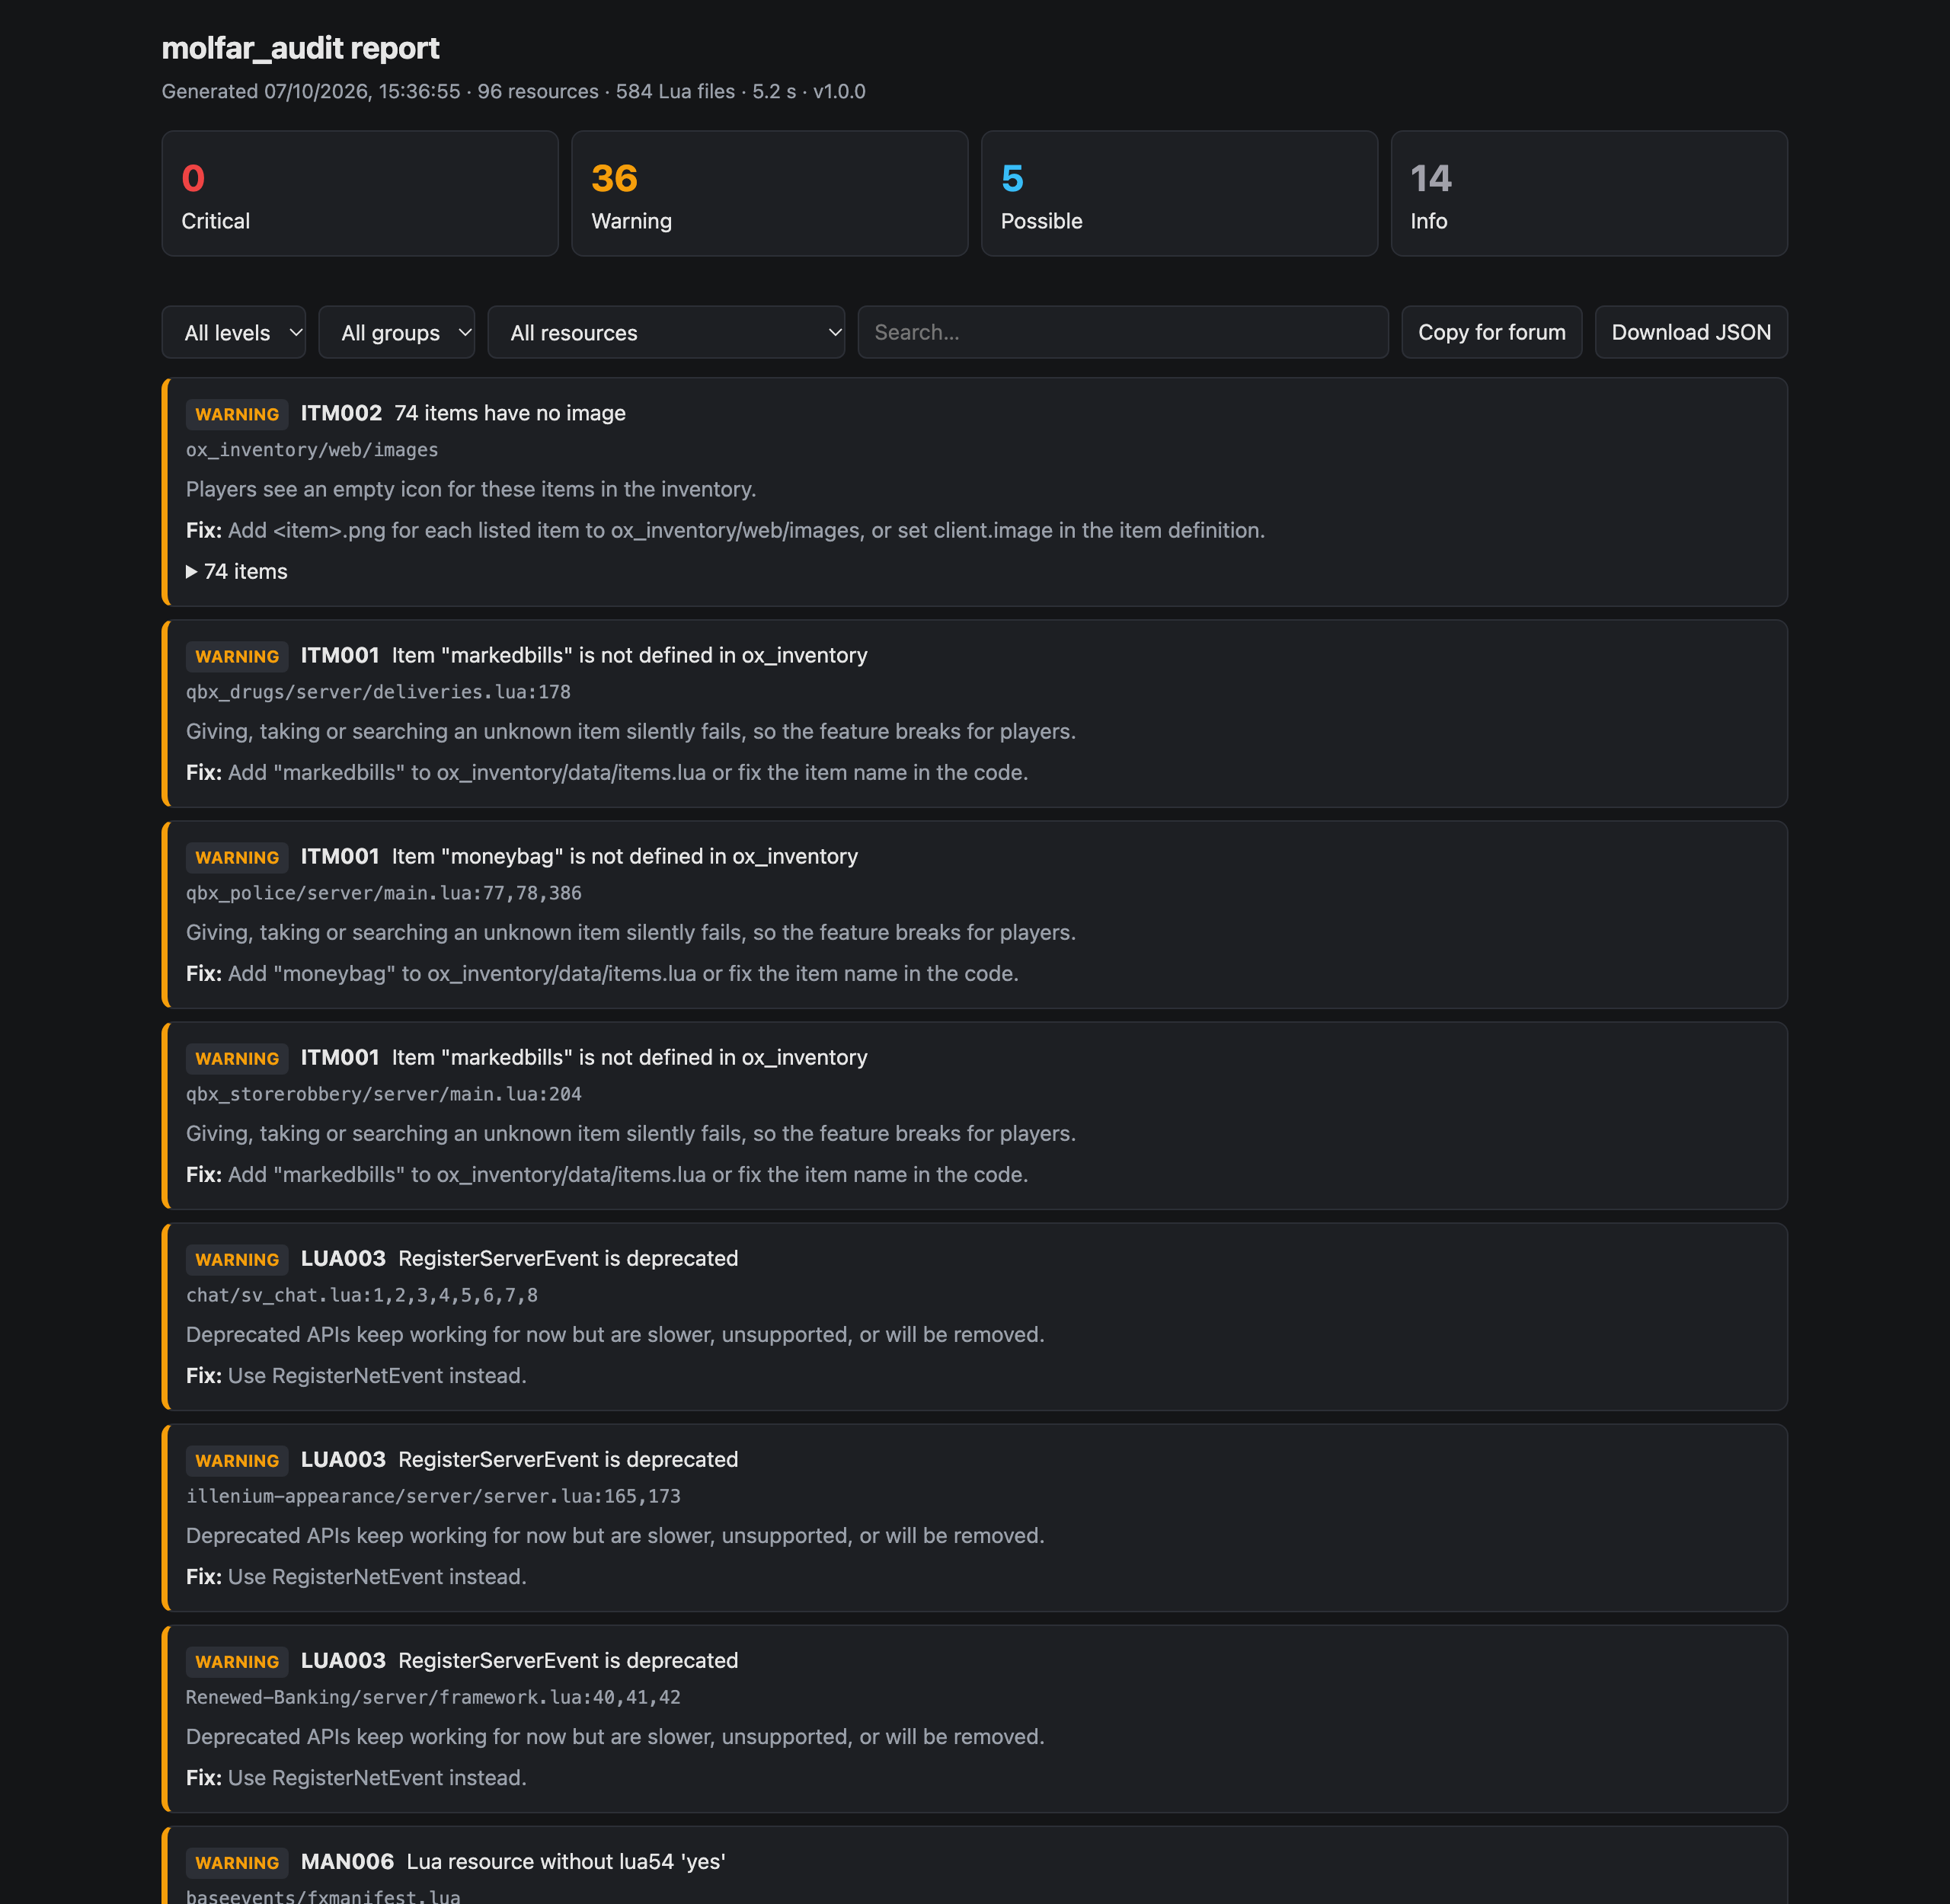Click the ITM002 rule code
Image resolution: width=1950 pixels, height=1904 pixels.
341,413
